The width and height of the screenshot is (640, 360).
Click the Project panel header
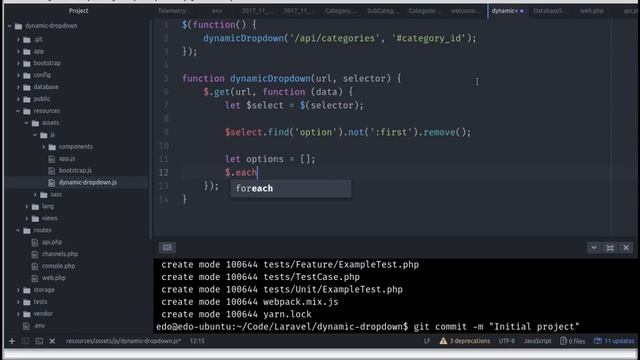(x=78, y=11)
